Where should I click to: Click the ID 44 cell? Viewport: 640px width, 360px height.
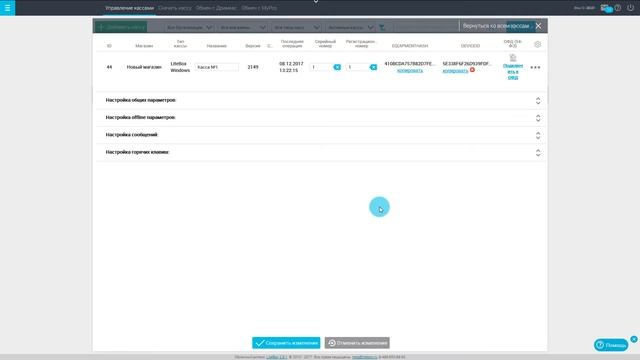(109, 67)
